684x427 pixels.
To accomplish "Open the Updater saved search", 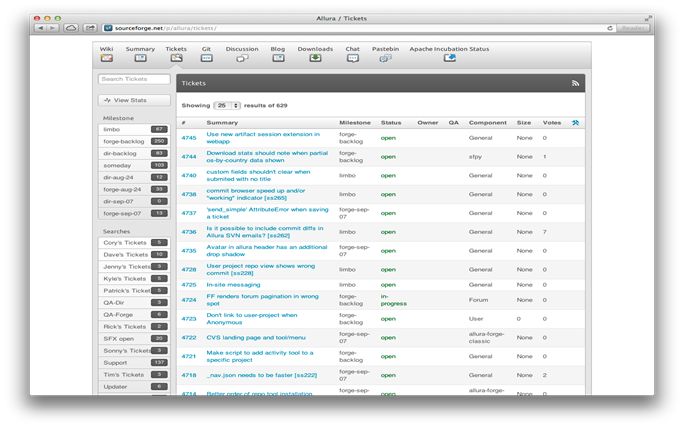I will coord(133,386).
